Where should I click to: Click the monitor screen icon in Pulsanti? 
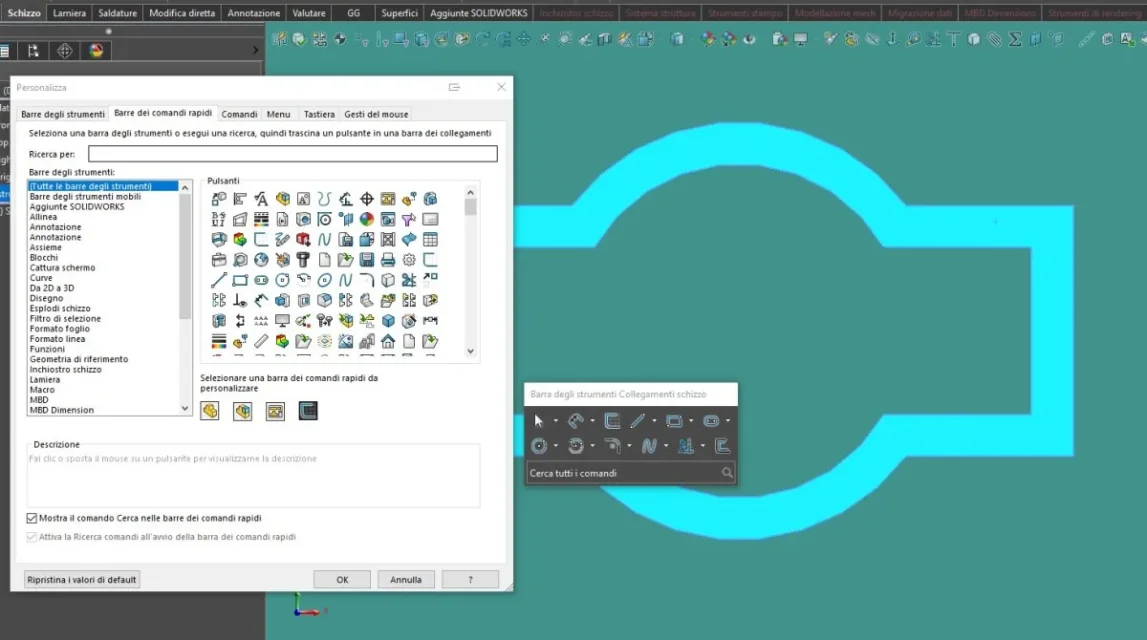(x=282, y=320)
